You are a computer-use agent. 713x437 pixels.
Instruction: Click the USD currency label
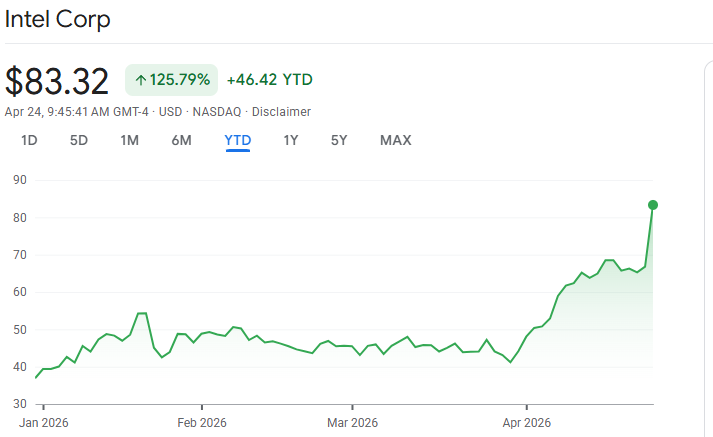pos(171,112)
